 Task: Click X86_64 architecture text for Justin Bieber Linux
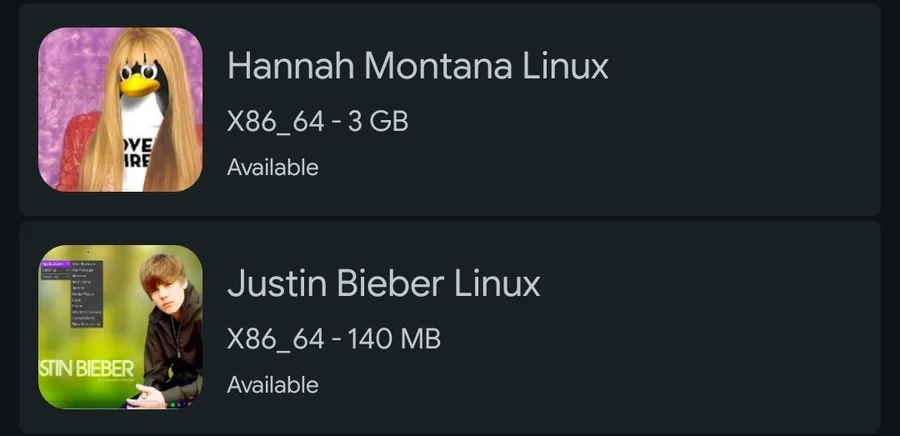[276, 339]
